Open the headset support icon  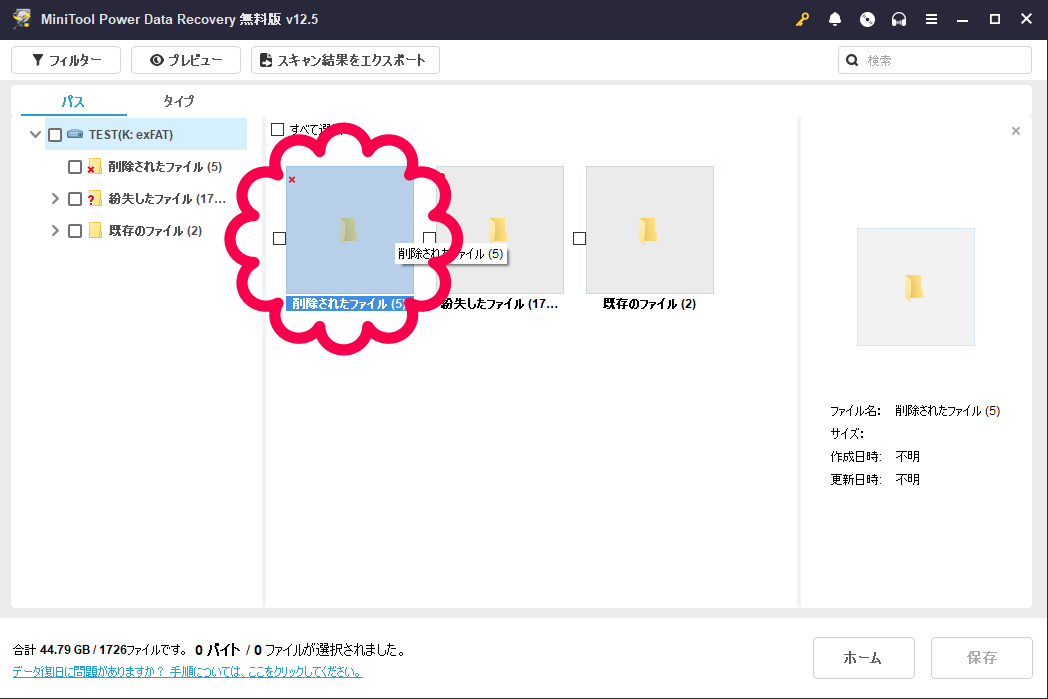coord(899,19)
